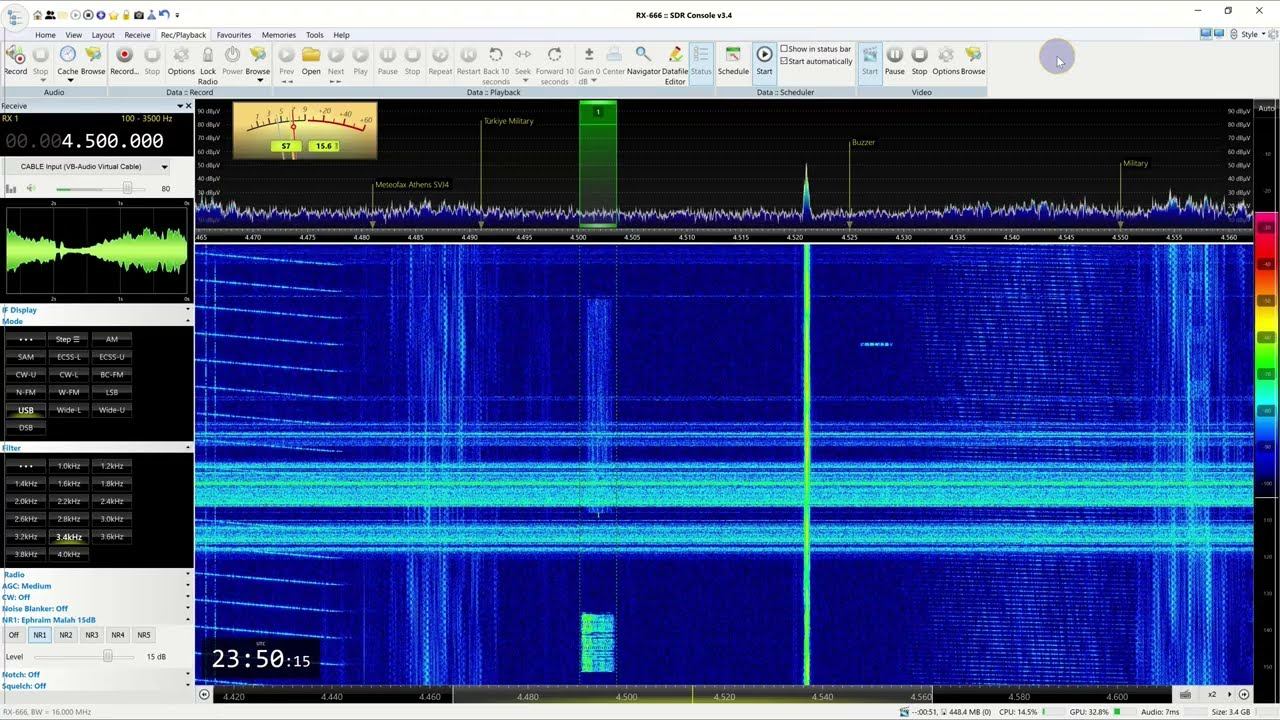Open the Tools ribbon tab

point(315,35)
